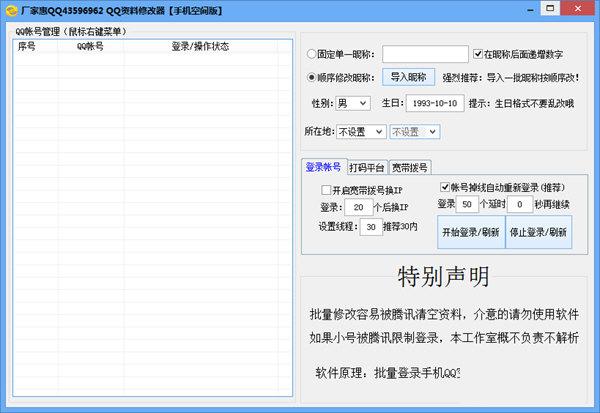
Task: Select the 顺序修改昵称 radio option
Action: [312, 77]
